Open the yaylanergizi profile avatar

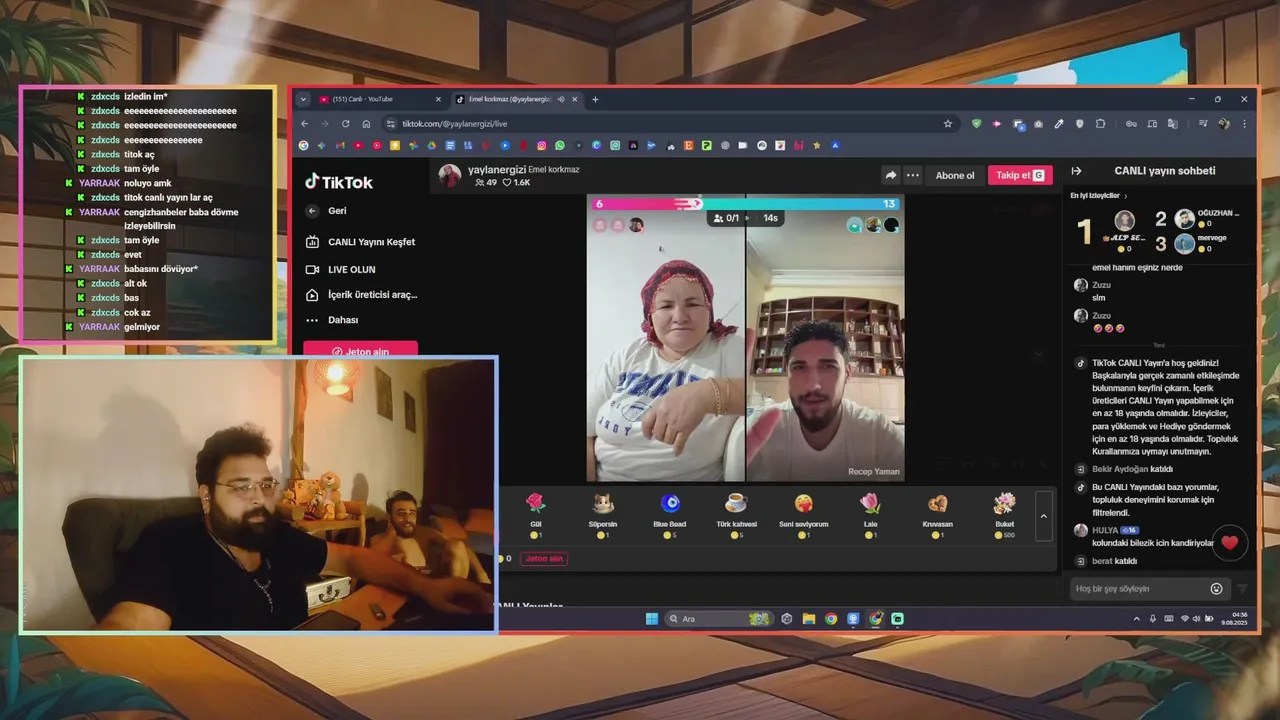[450, 175]
